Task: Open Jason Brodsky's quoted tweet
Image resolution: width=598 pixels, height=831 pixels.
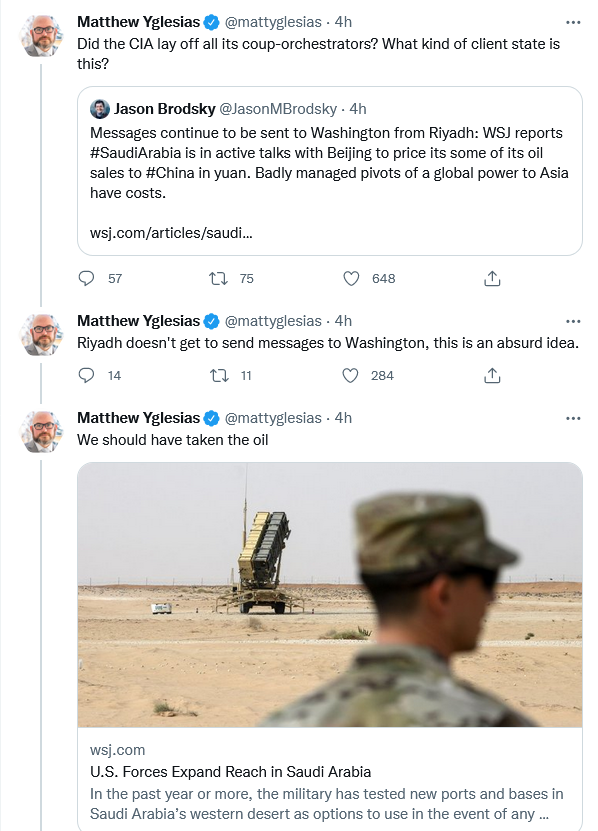Action: click(330, 171)
